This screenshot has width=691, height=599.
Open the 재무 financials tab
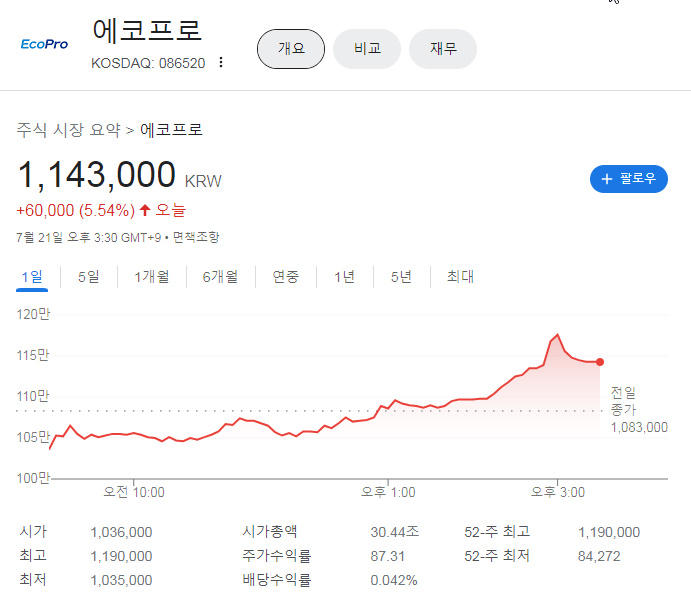(443, 48)
